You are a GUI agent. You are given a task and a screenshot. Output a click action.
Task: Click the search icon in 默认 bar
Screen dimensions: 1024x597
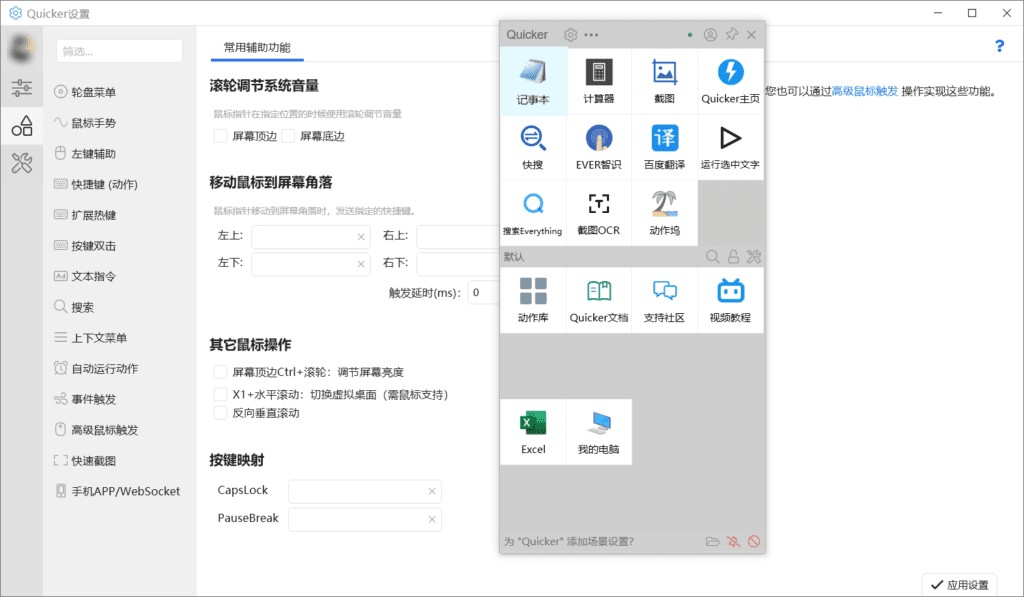(712, 257)
